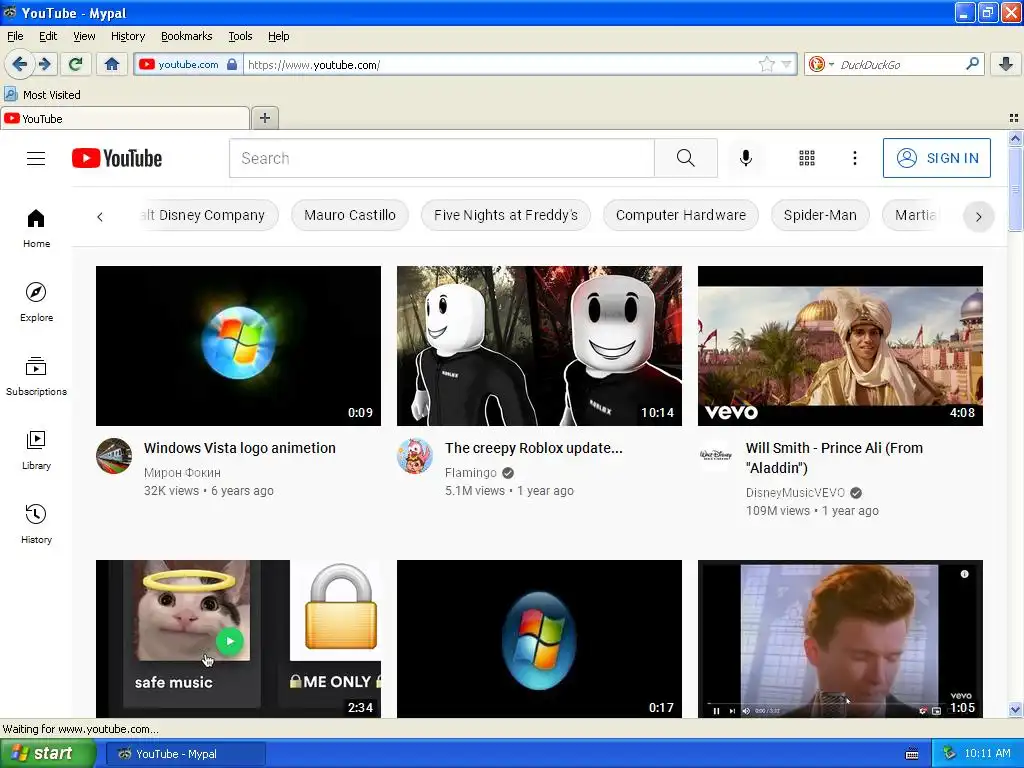1024x768 pixels.
Task: Open the creepy Roblox update thumbnail
Action: (539, 346)
